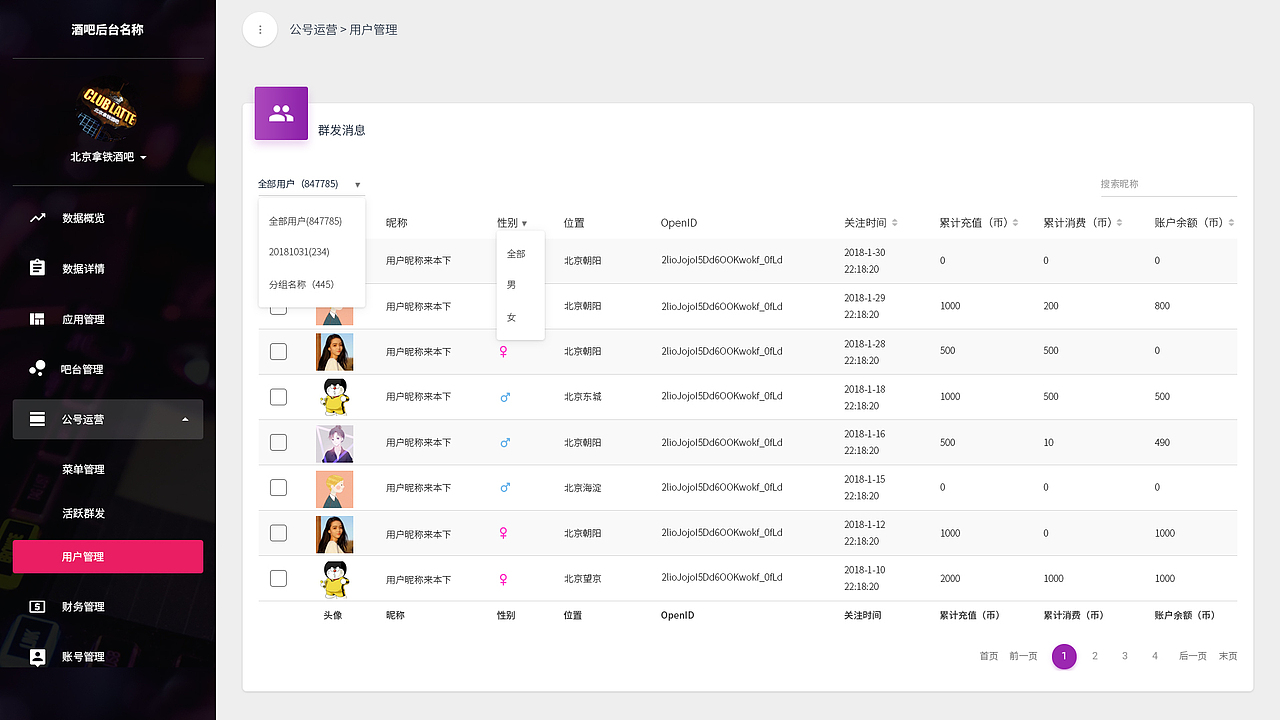Click the male icon in the 2018-1-16 row
This screenshot has width=1280, height=720.
coord(505,442)
